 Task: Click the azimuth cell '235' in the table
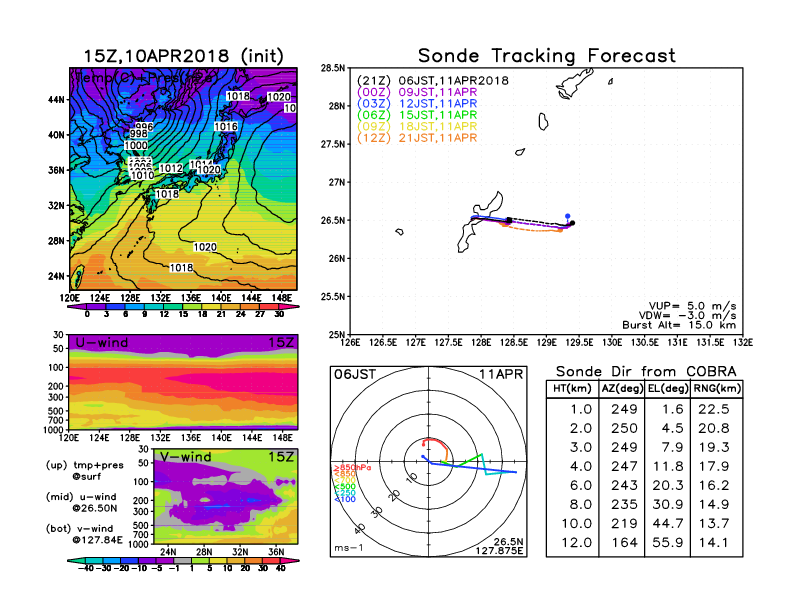click(624, 504)
